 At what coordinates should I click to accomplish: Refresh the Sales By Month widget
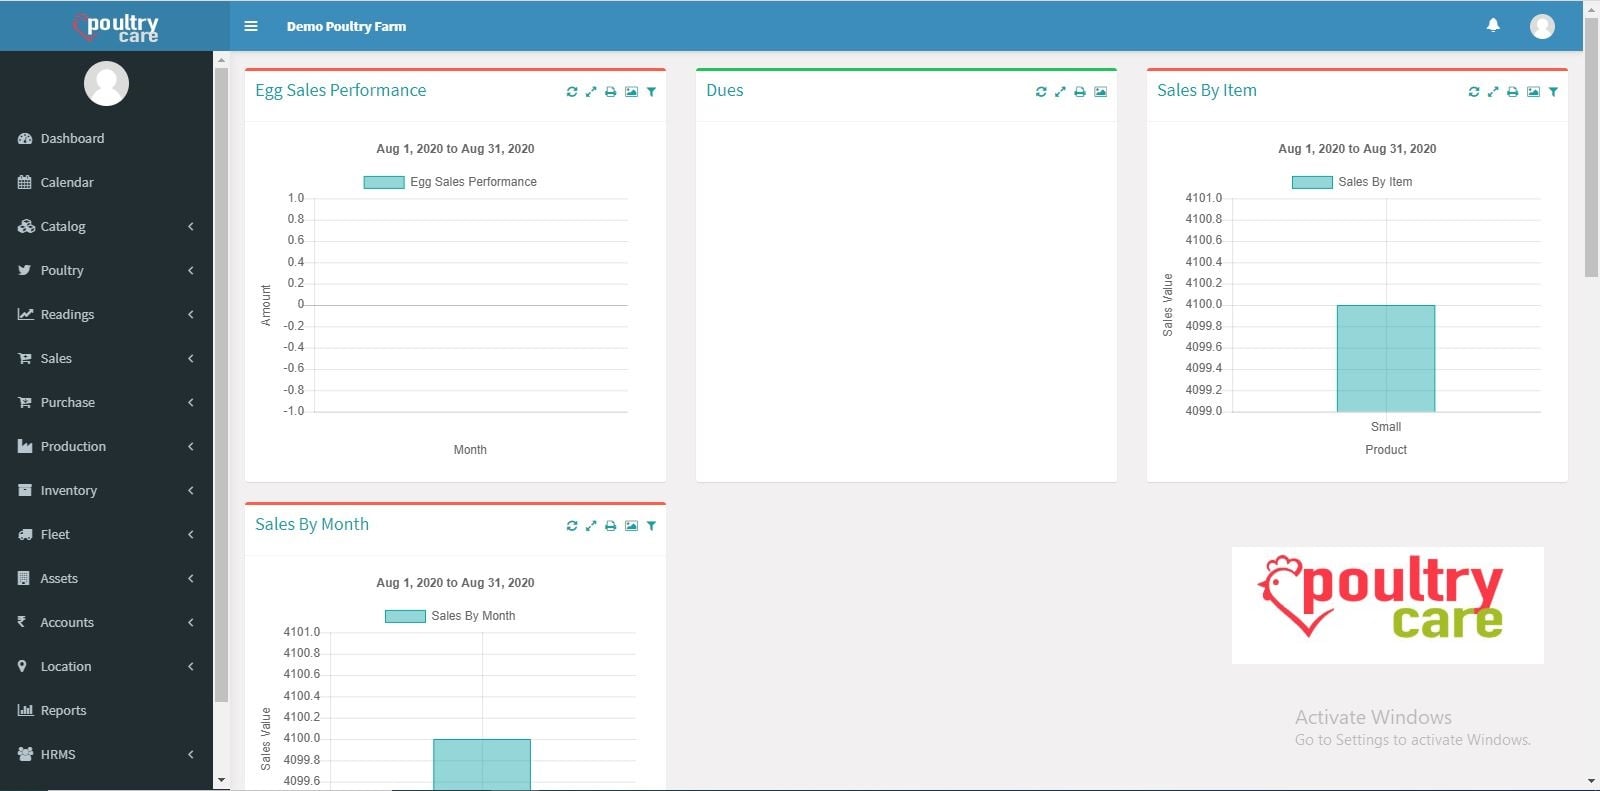tap(572, 526)
